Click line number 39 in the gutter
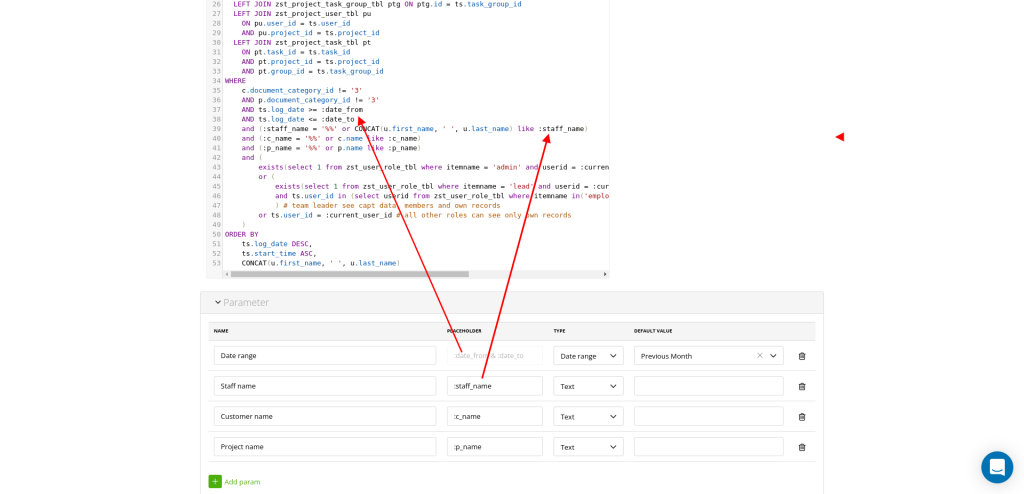Viewport: 1024px width, 494px height. click(x=216, y=129)
